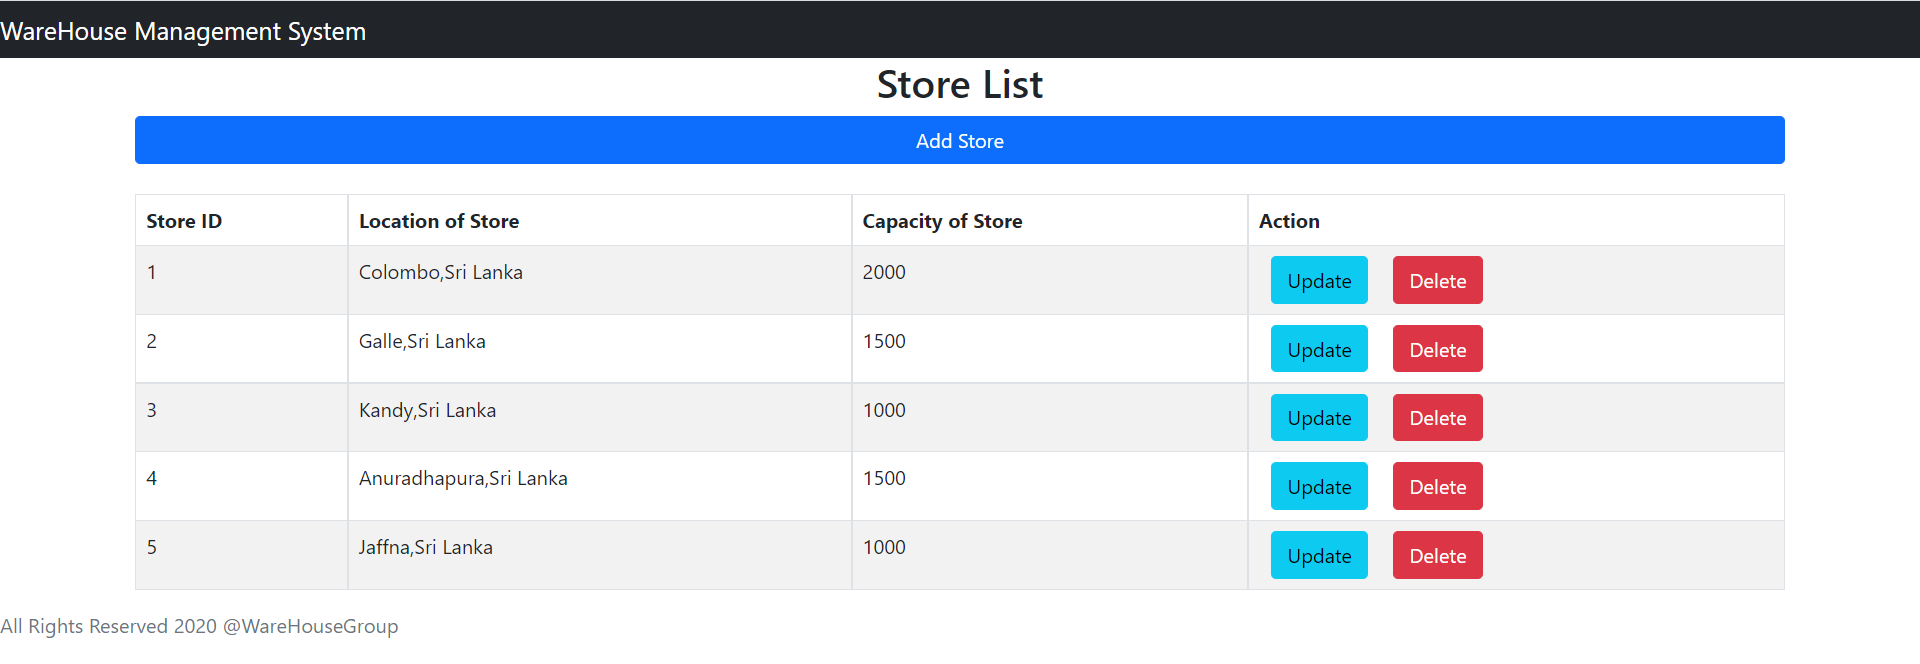Click the Kandy,Sri Lanka location cell

coord(600,417)
